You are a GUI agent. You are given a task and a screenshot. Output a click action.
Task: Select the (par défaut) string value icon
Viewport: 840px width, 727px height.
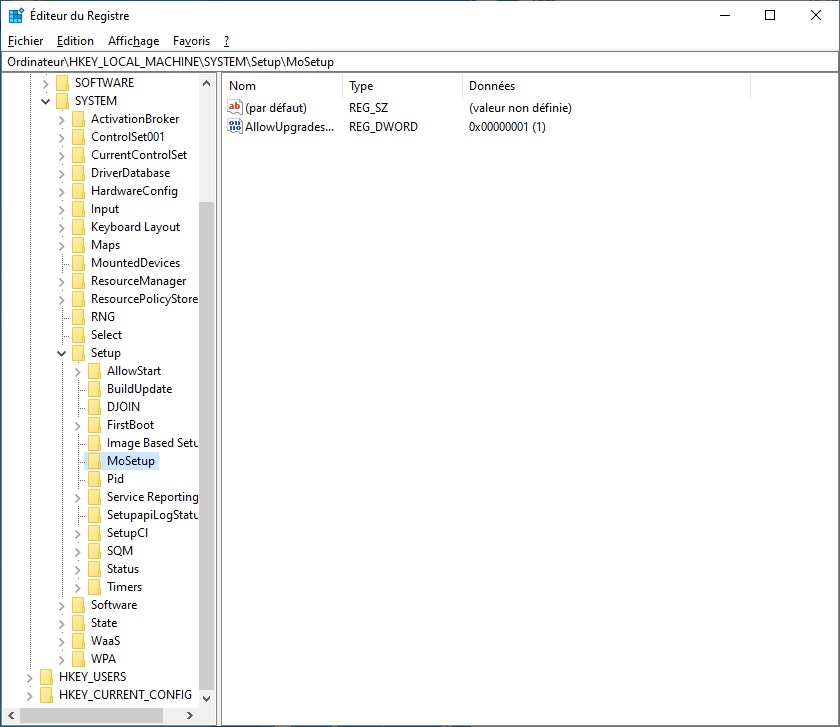(x=235, y=108)
